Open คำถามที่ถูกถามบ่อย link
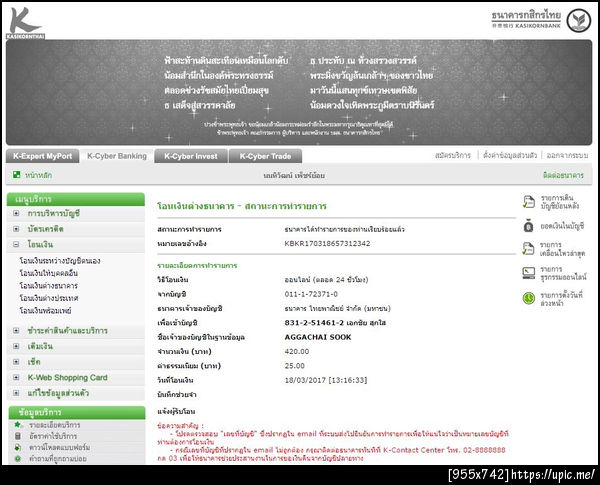600x485 pixels. (x=57, y=459)
